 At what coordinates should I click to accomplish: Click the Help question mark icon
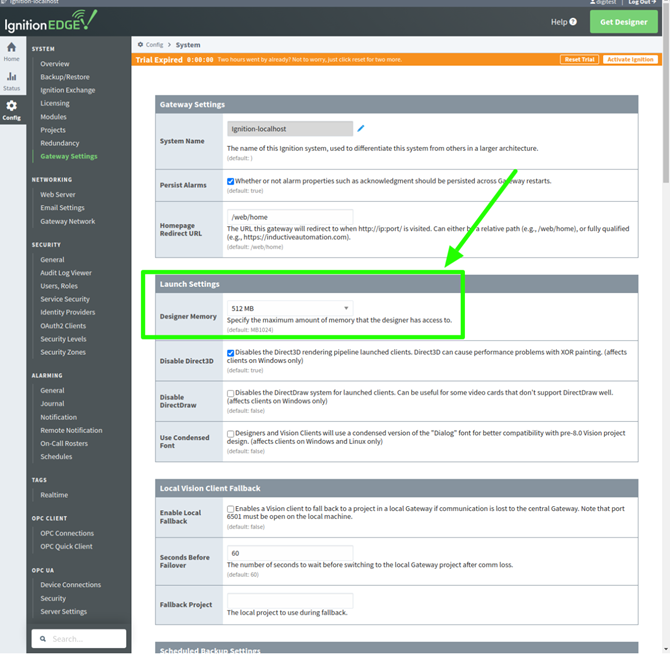pos(573,22)
